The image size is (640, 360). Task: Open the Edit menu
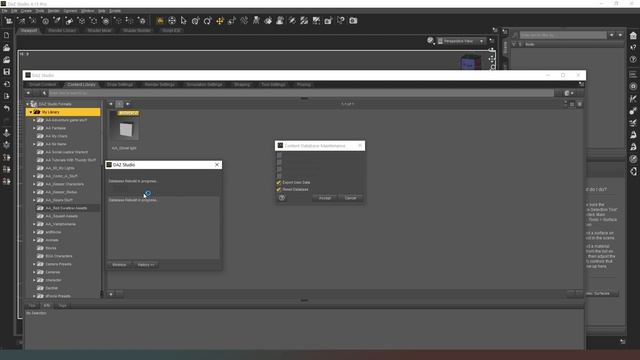coord(14,11)
